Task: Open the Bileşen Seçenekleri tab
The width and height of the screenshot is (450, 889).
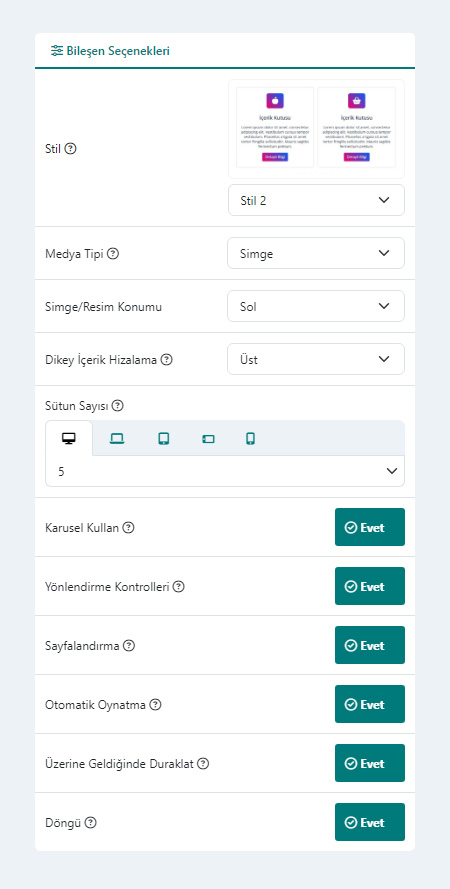Action: point(111,51)
